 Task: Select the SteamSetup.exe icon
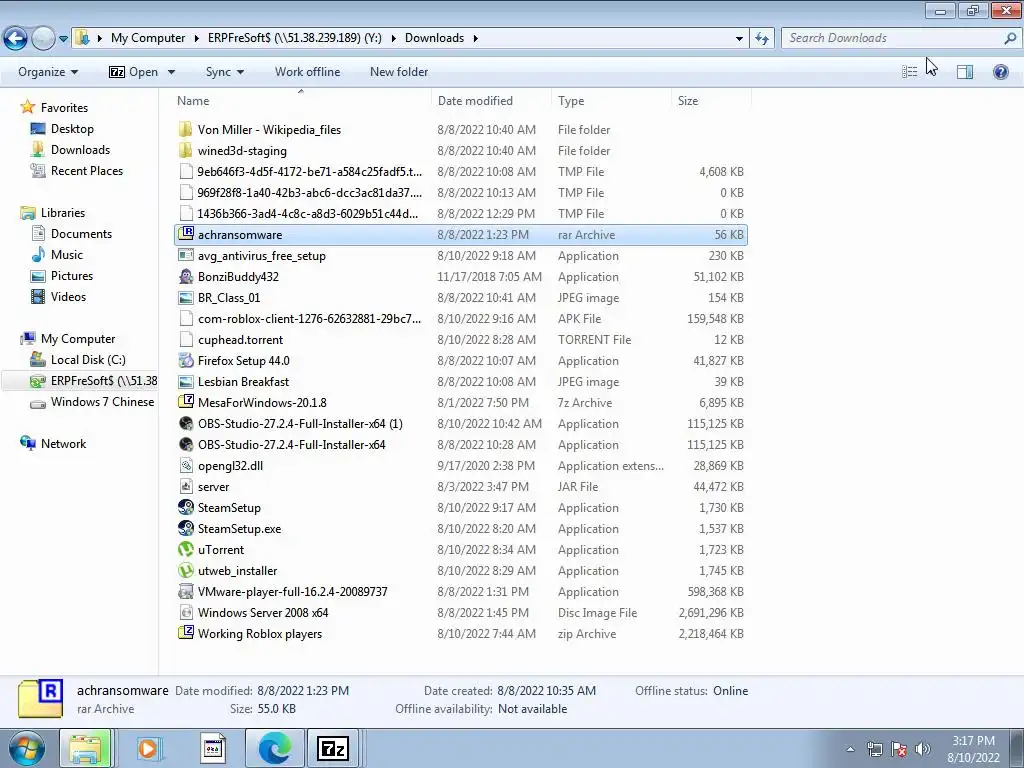coord(186,528)
